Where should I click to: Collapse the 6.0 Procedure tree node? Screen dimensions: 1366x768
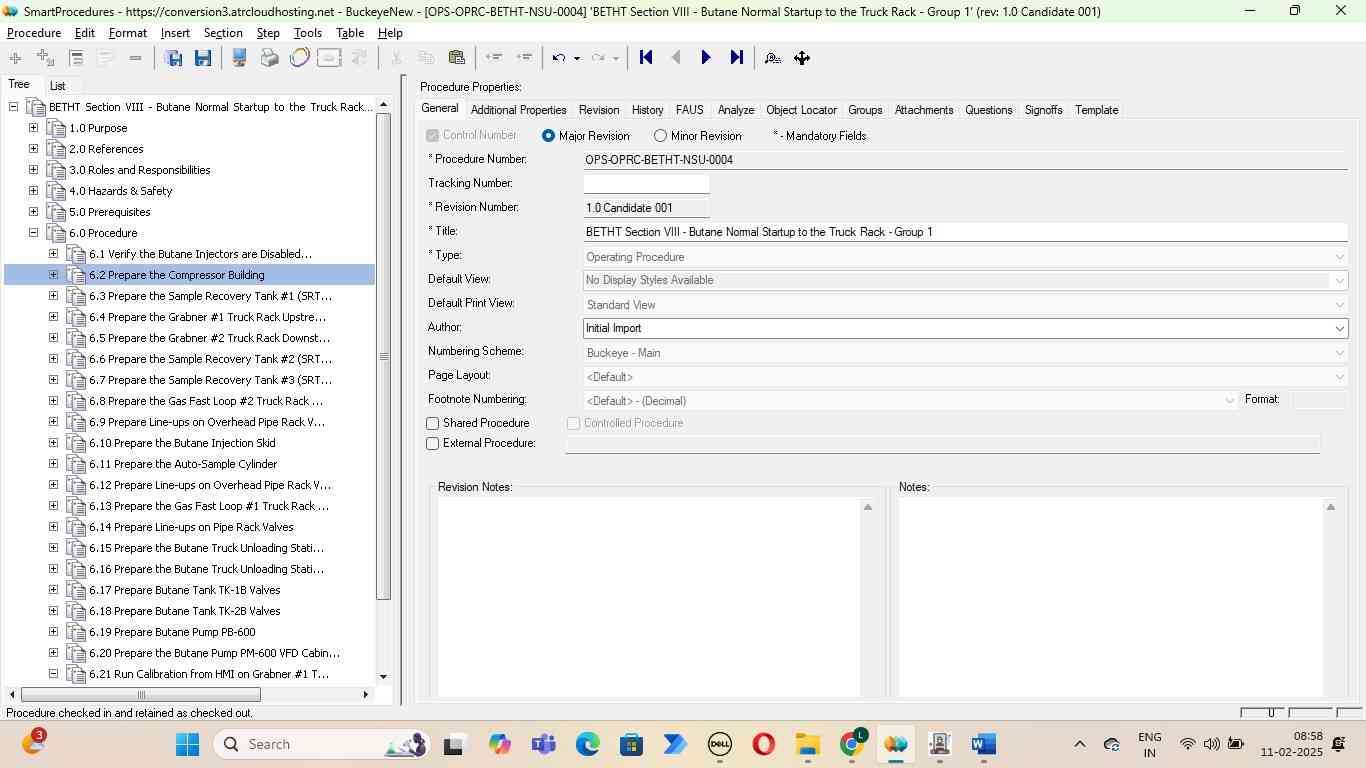click(33, 233)
